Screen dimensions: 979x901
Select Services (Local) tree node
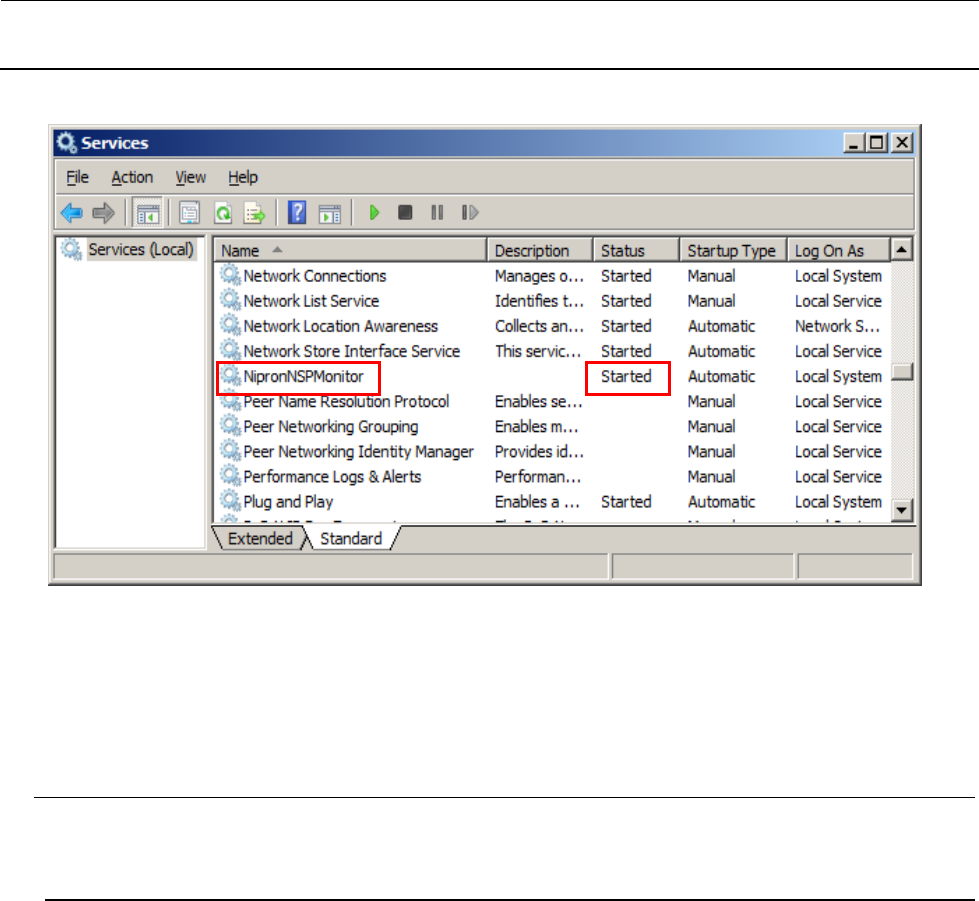click(140, 249)
